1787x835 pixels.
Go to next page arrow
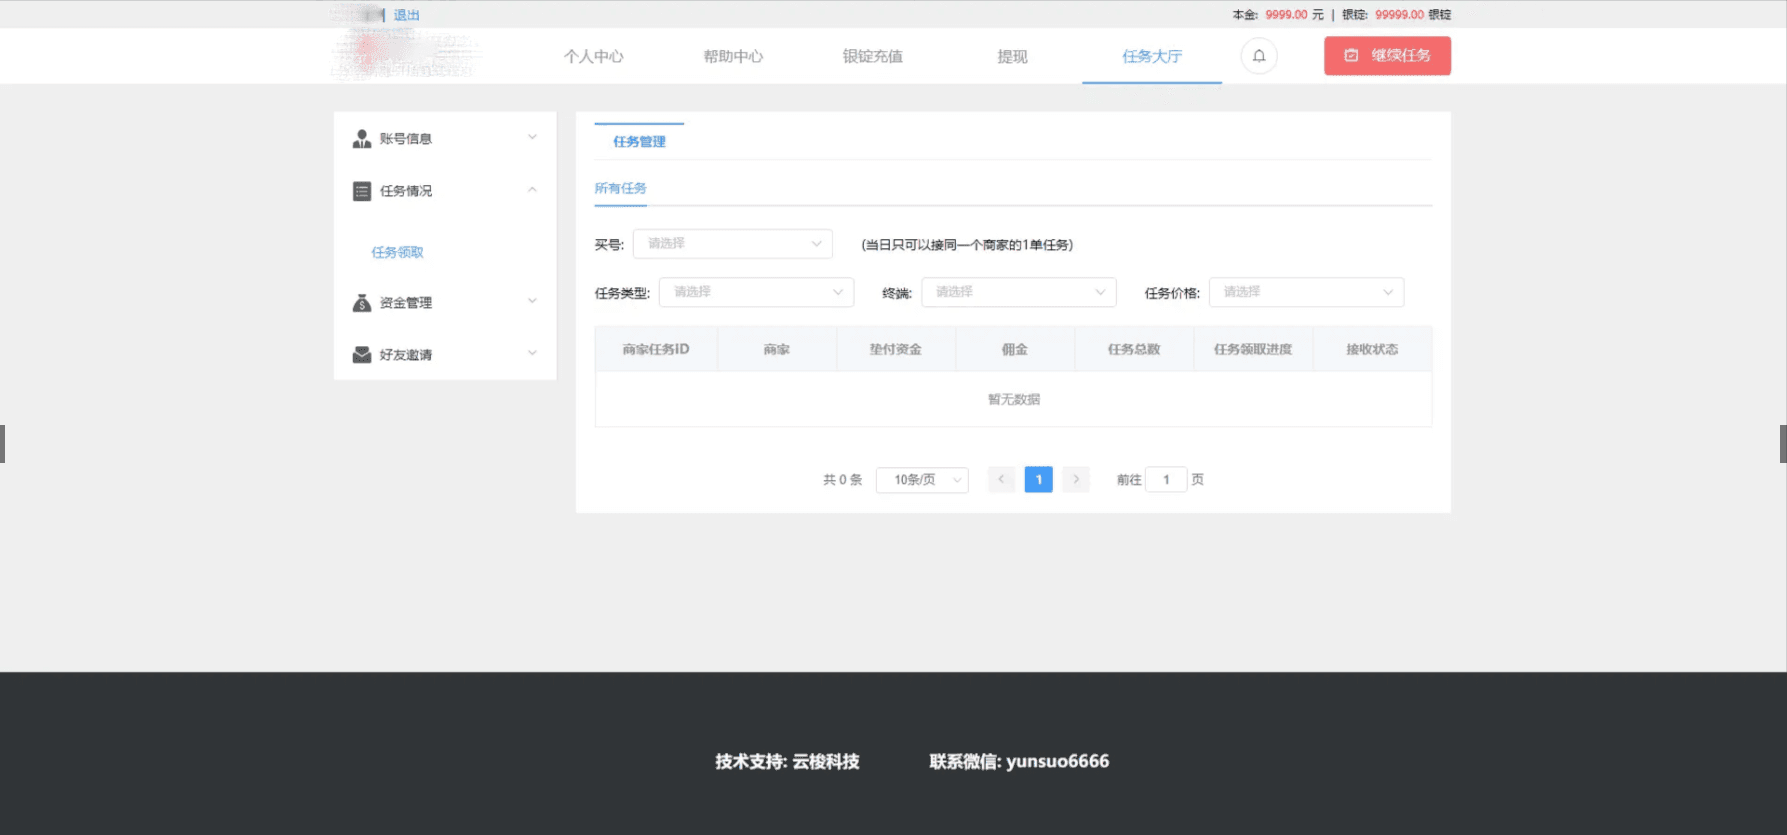(x=1076, y=480)
